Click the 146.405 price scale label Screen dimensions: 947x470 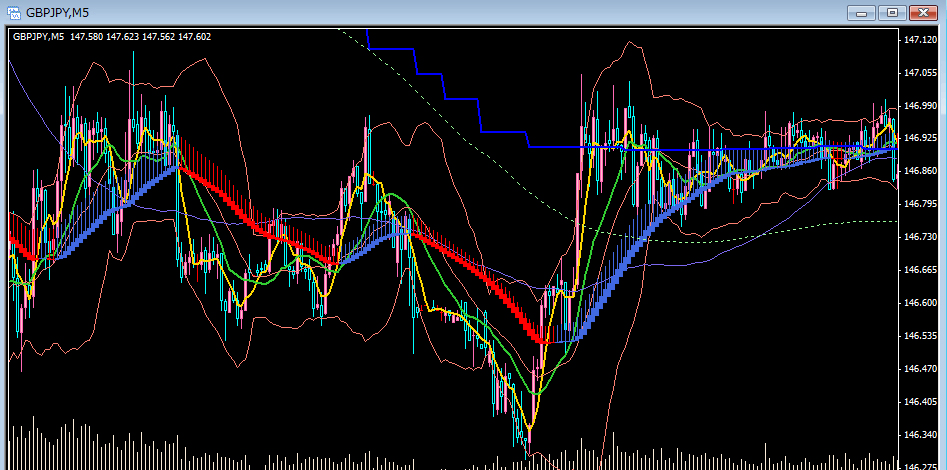(920, 402)
